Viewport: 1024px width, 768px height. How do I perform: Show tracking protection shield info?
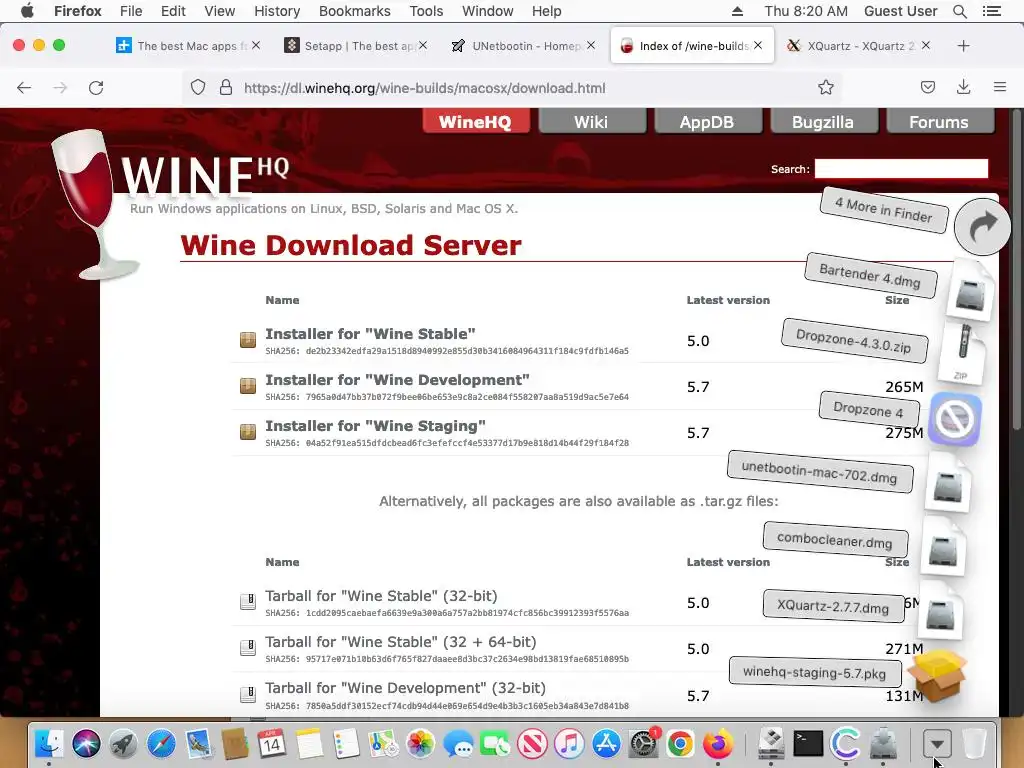(x=198, y=88)
